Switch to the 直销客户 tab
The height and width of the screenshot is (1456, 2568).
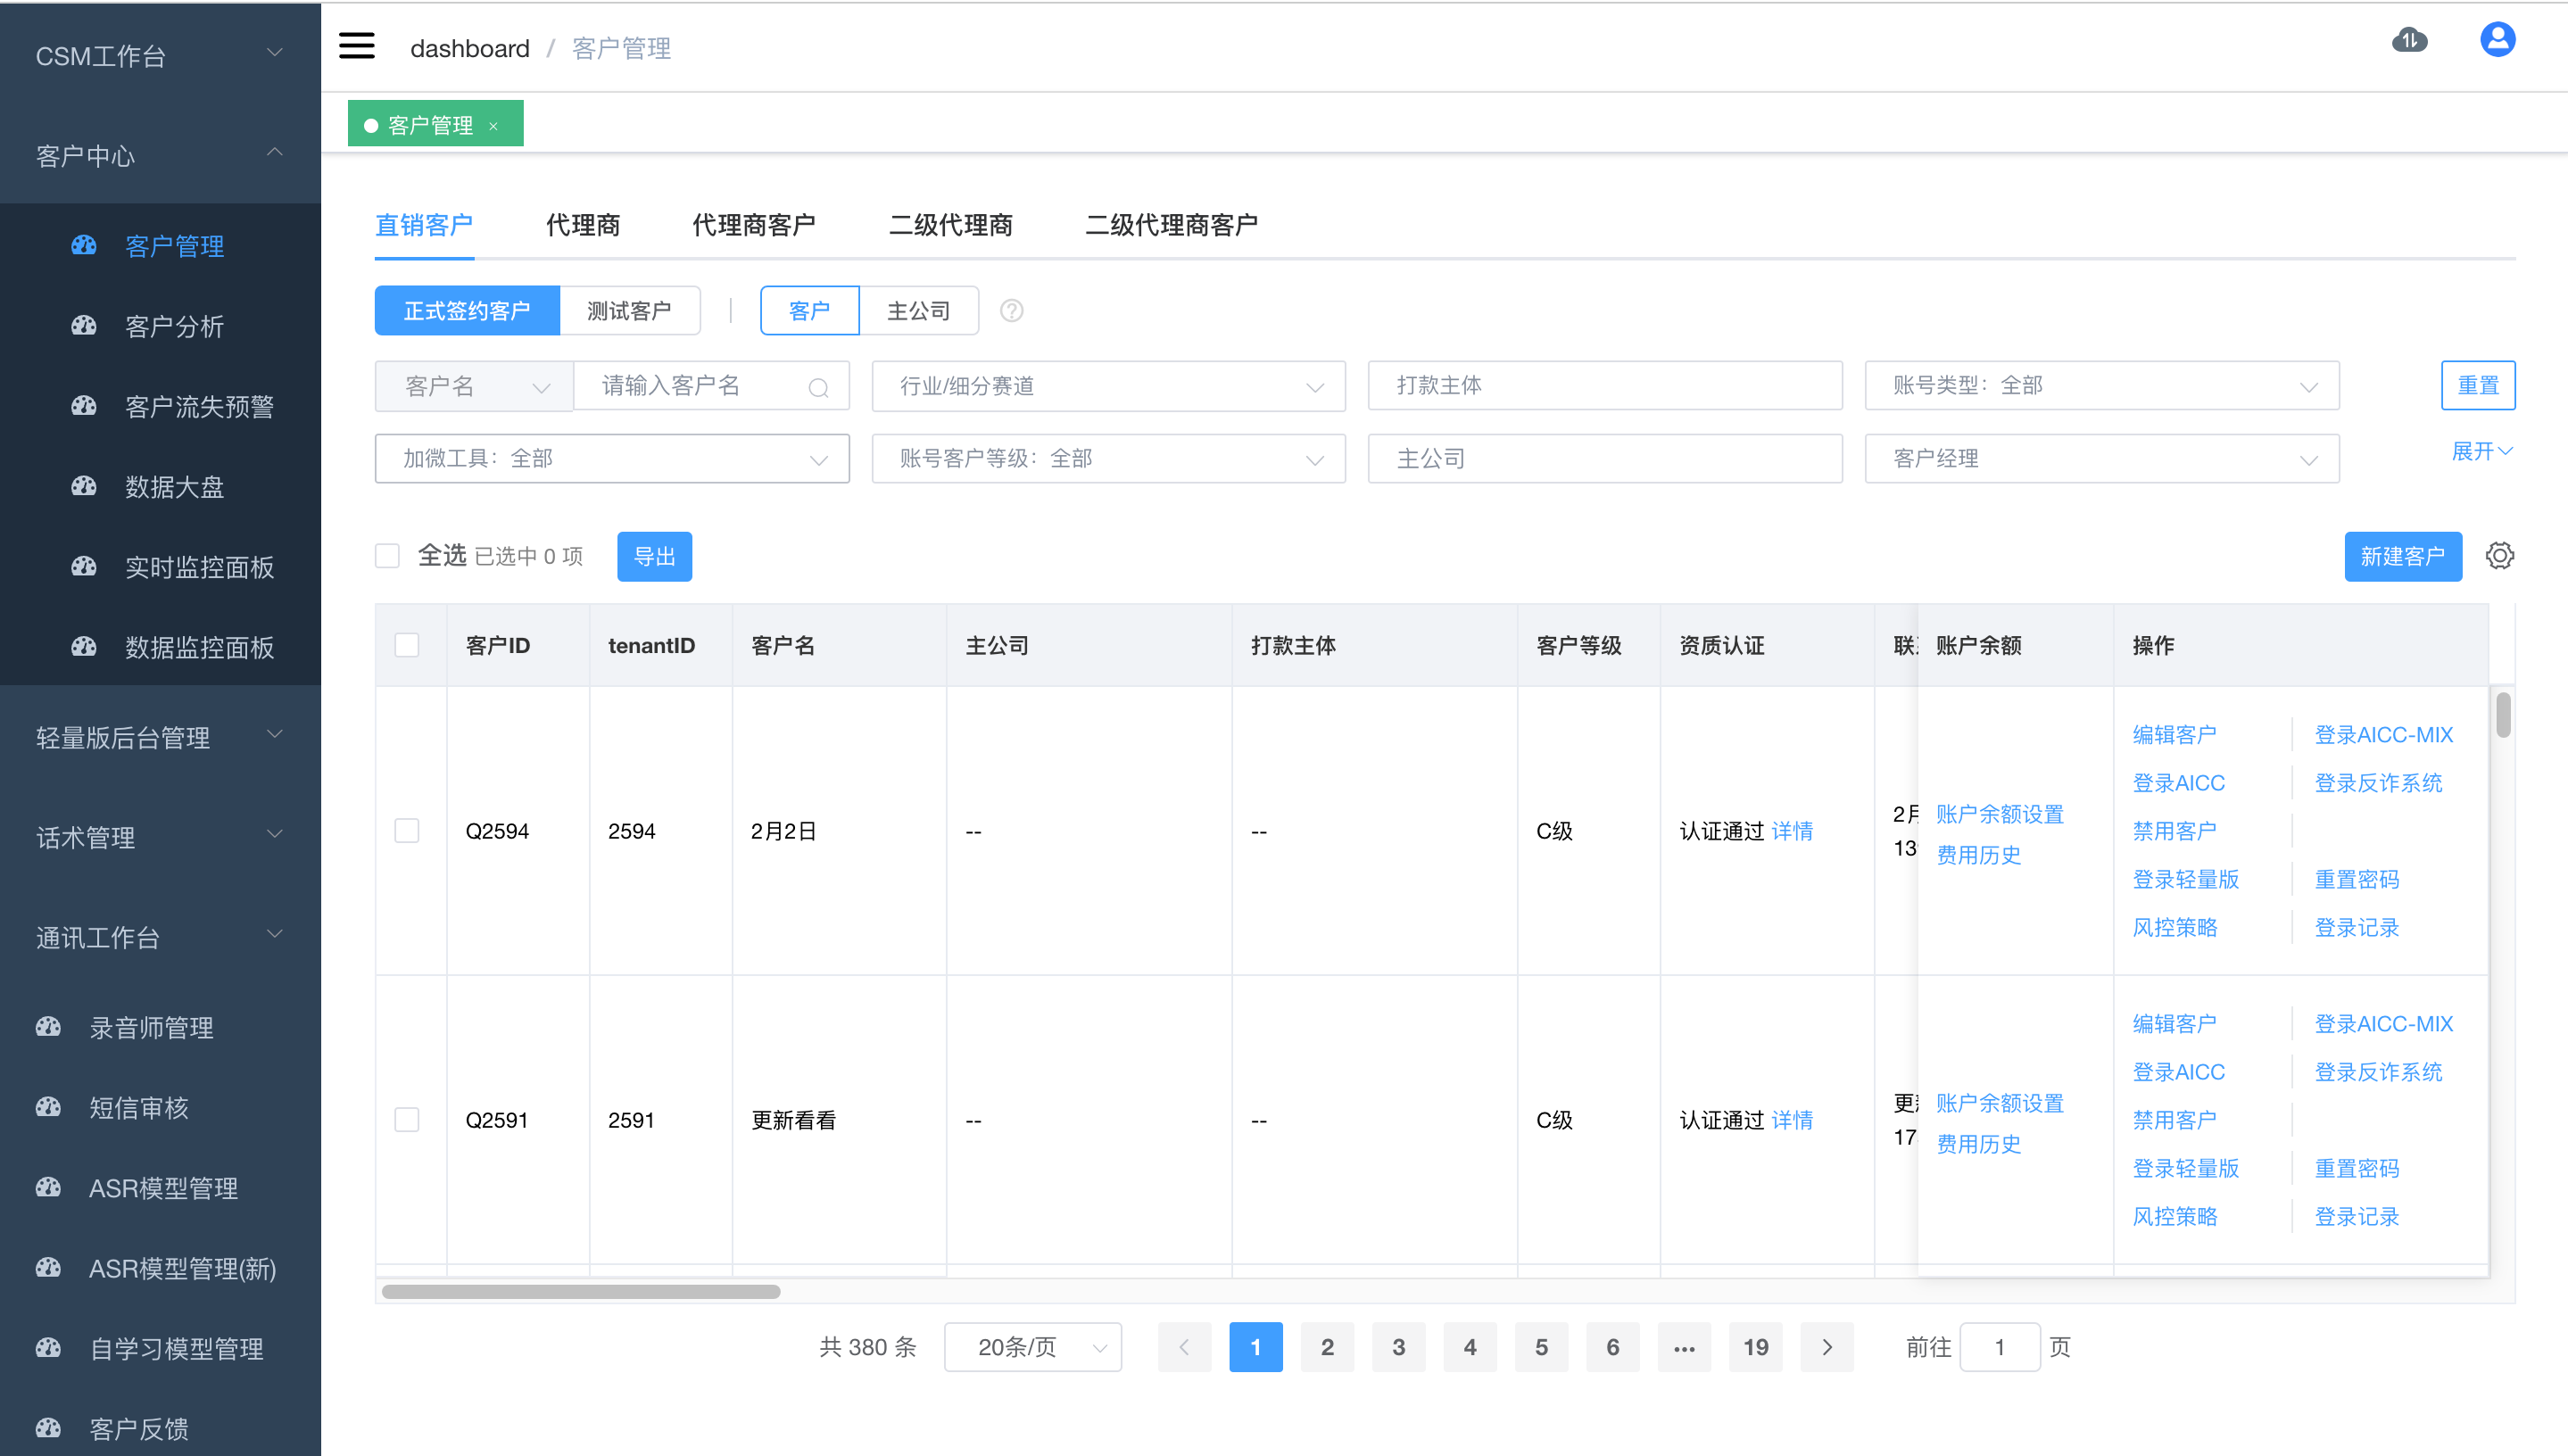click(x=424, y=225)
